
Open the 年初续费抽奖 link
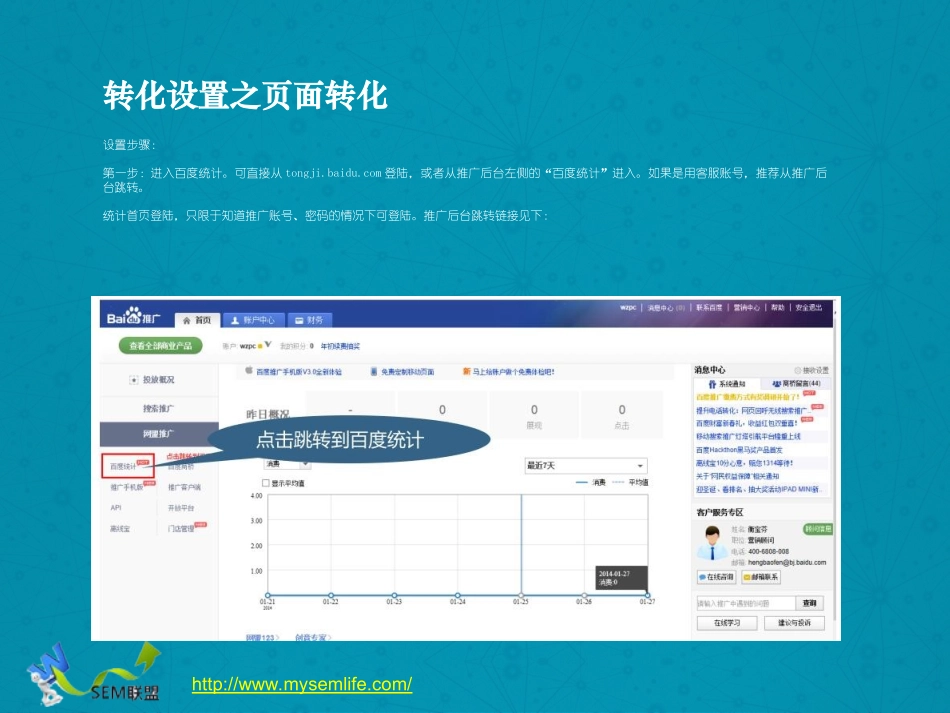click(x=340, y=347)
